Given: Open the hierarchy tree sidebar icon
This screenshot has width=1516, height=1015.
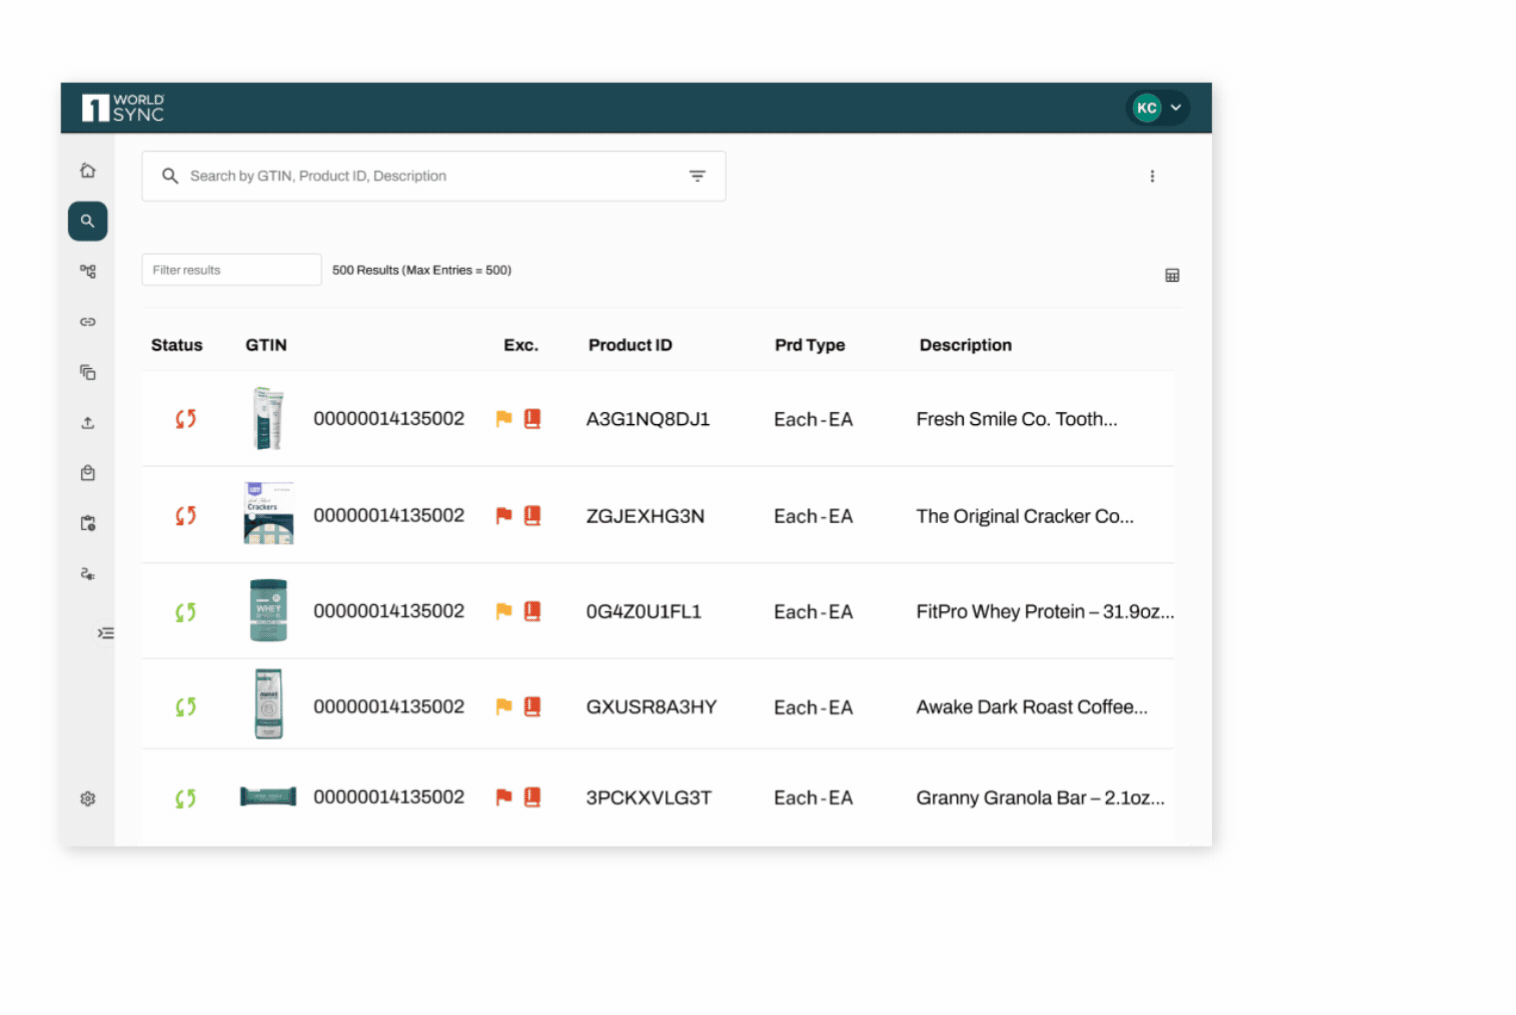Looking at the screenshot, I should point(88,271).
